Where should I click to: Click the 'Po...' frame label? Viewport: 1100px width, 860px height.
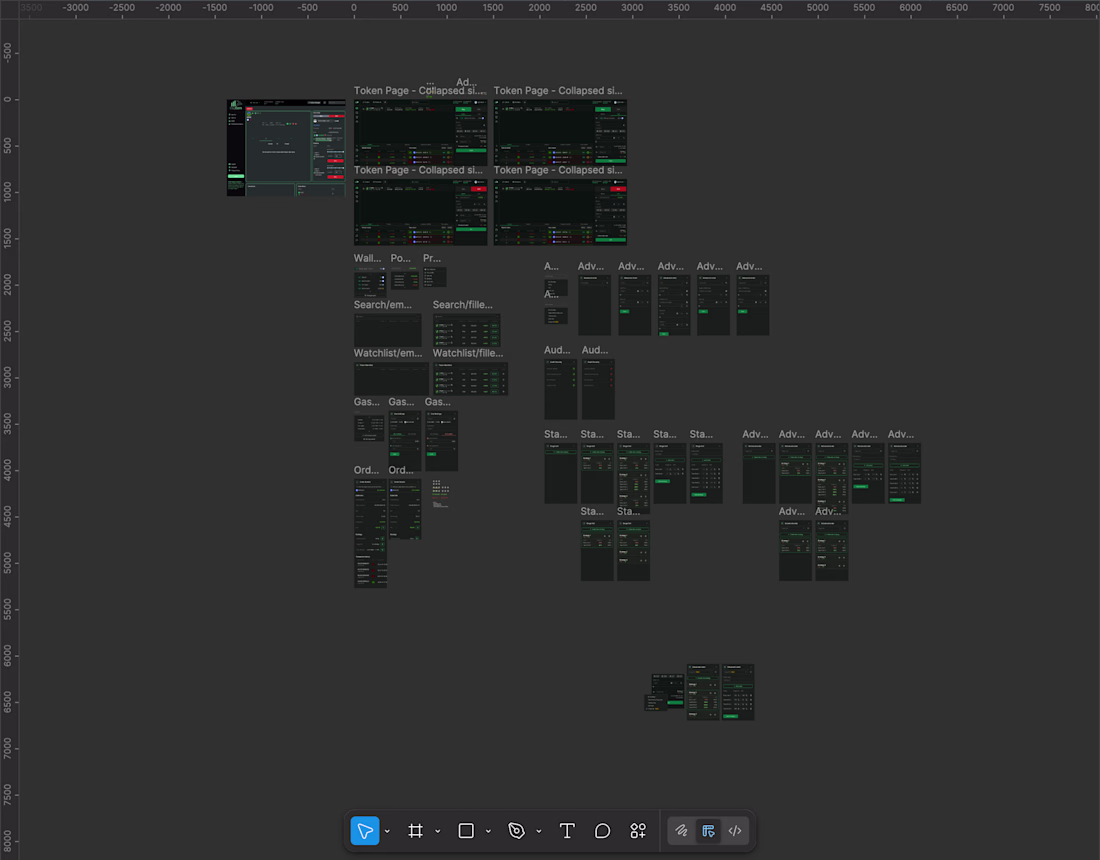[x=401, y=258]
